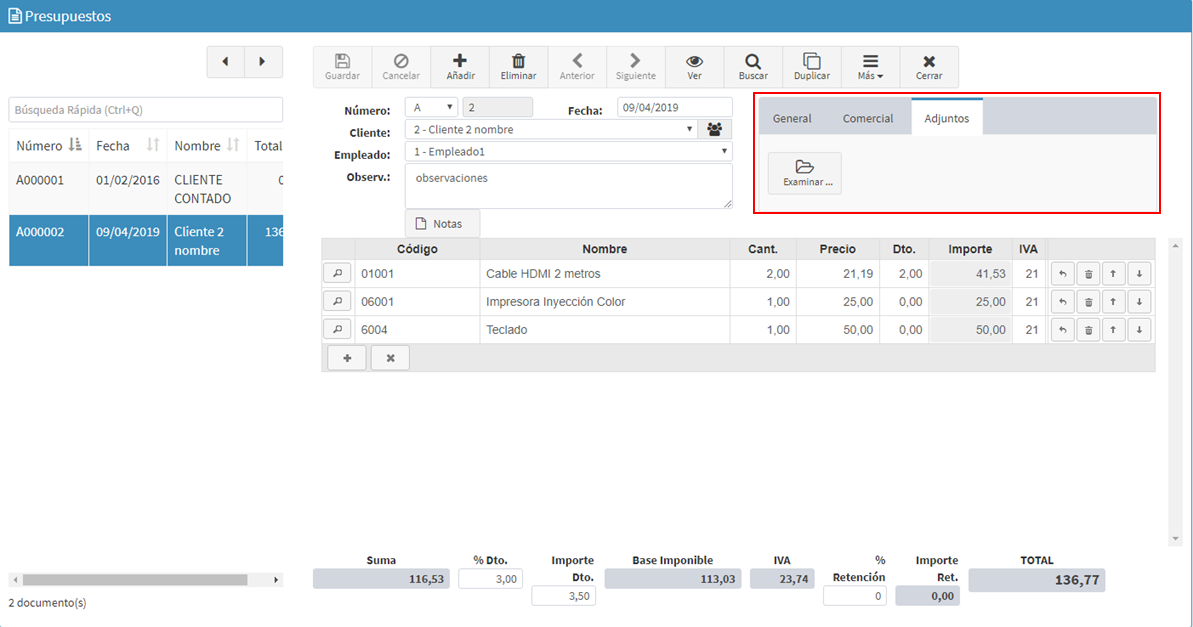The width and height of the screenshot is (1193, 627).
Task: Click the 21,19 Precio cell
Action: (x=838, y=274)
